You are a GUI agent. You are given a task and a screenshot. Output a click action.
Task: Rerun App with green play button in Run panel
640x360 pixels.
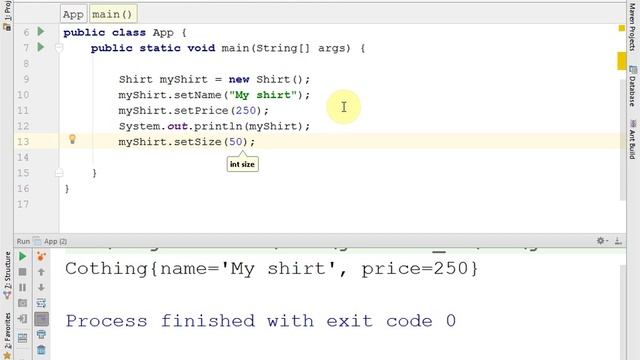pyautogui.click(x=22, y=256)
